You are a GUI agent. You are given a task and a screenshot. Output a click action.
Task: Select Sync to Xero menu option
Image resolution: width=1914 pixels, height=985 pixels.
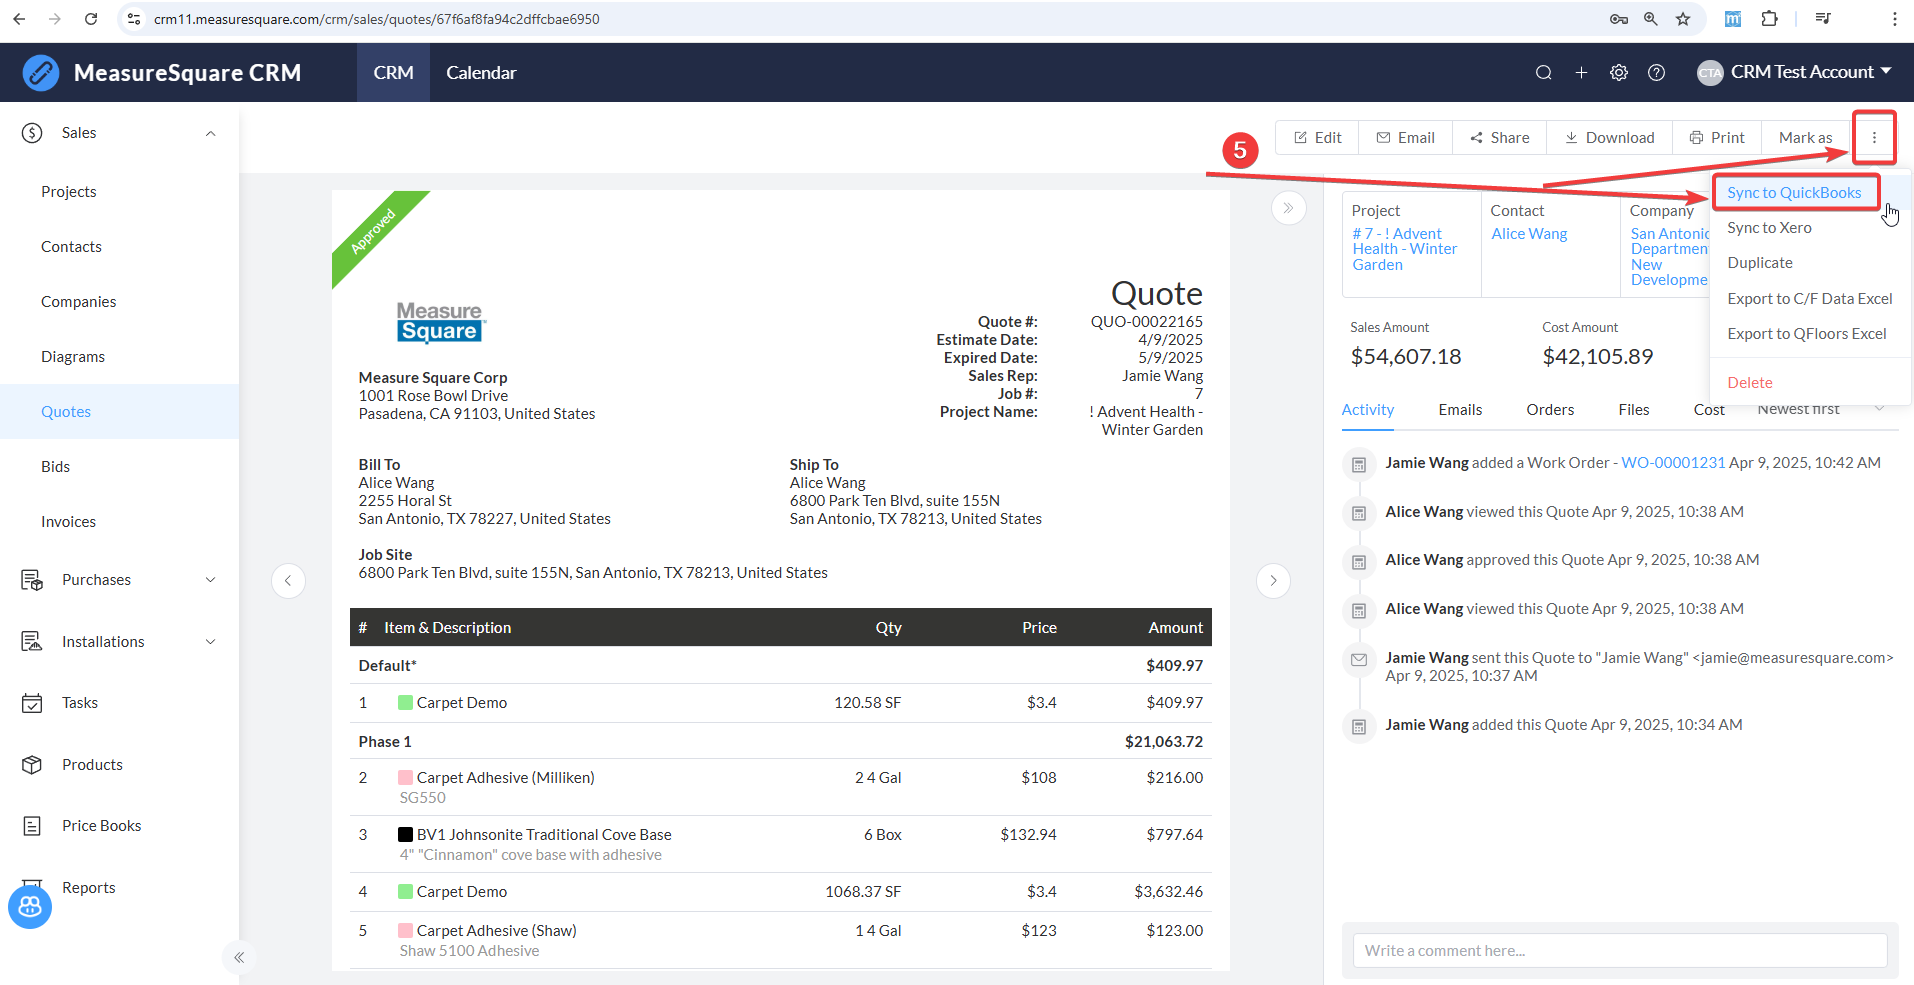point(1769,228)
